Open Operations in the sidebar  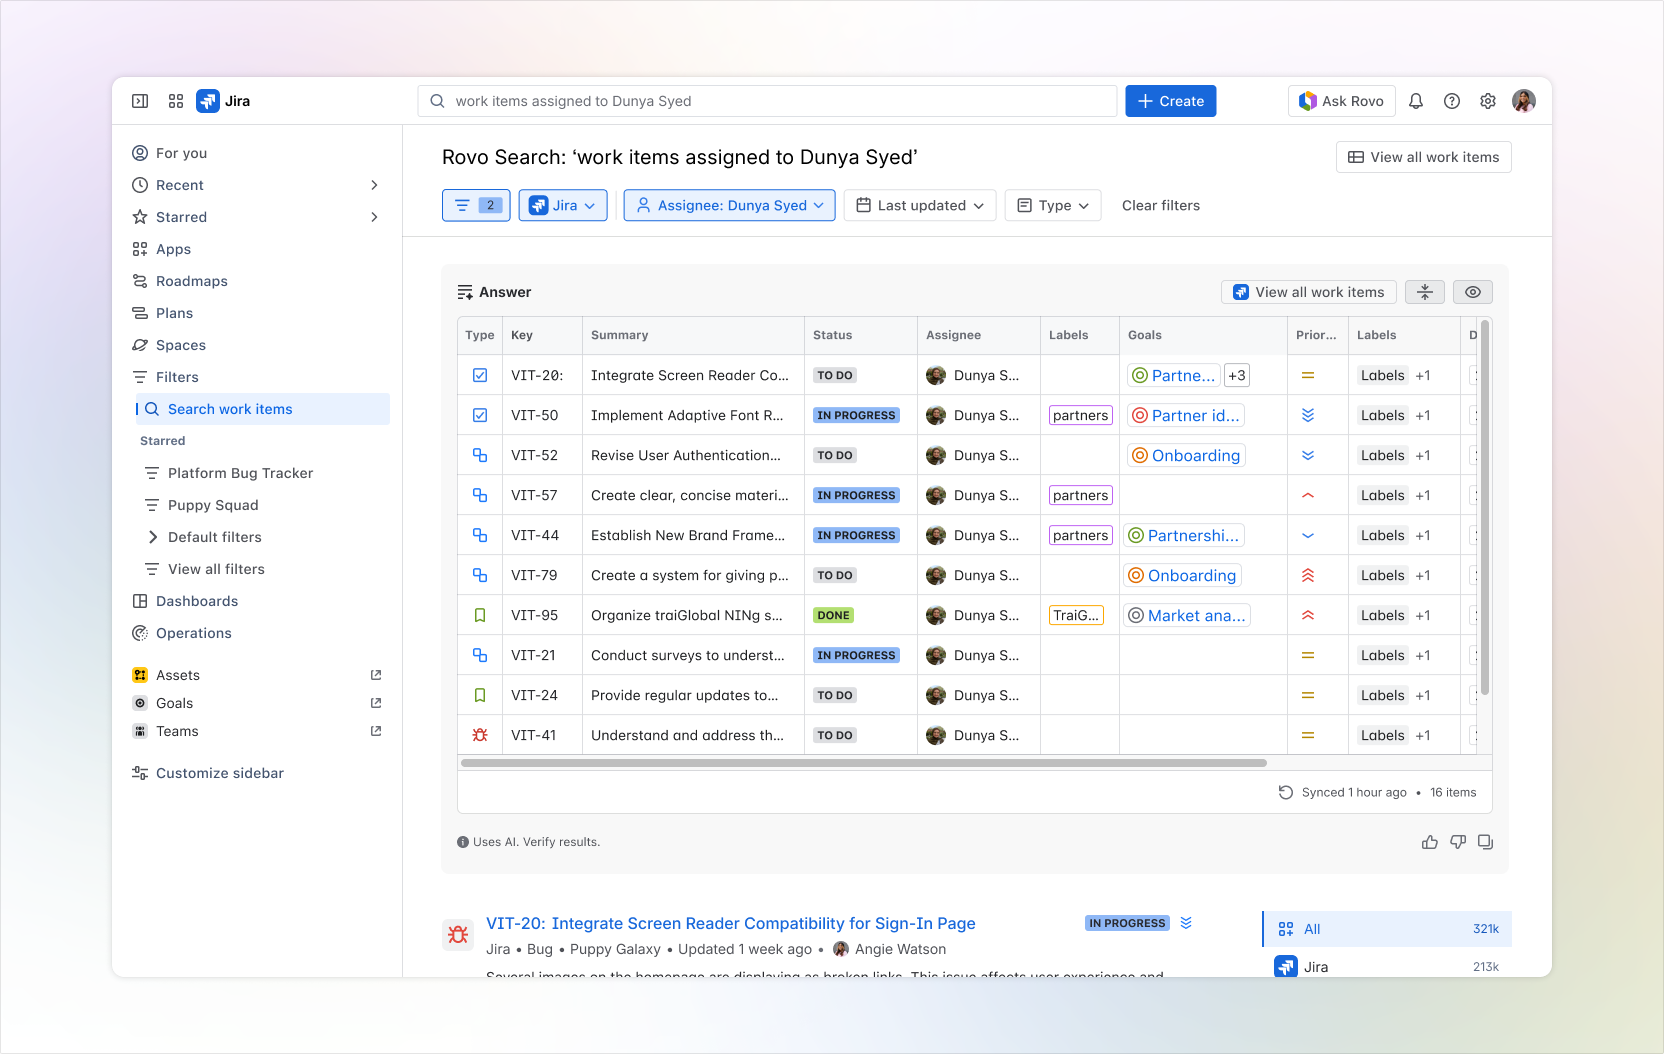(x=261, y=633)
